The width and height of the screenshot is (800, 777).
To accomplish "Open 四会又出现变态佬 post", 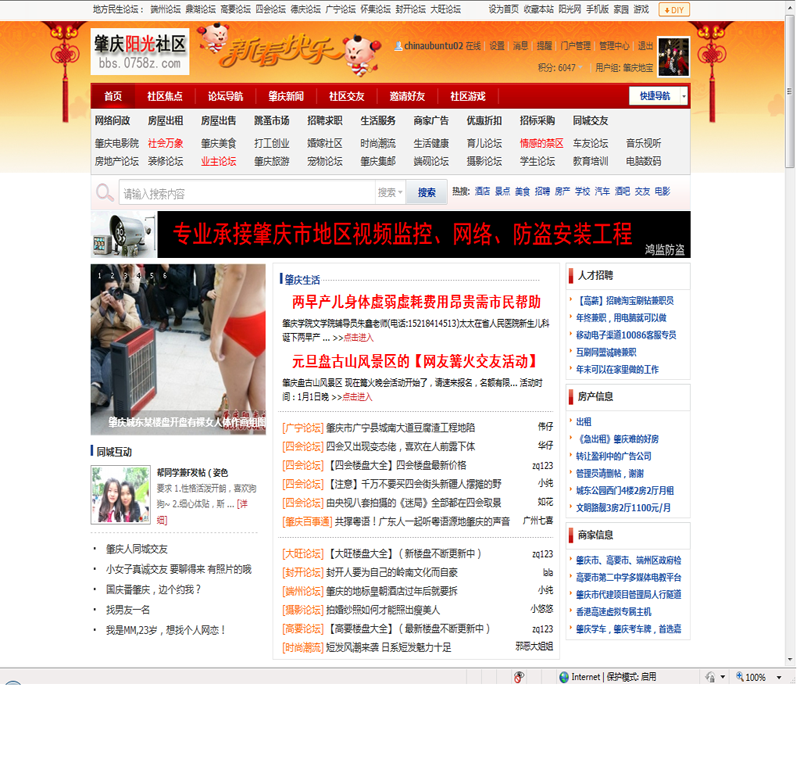I will coord(401,447).
